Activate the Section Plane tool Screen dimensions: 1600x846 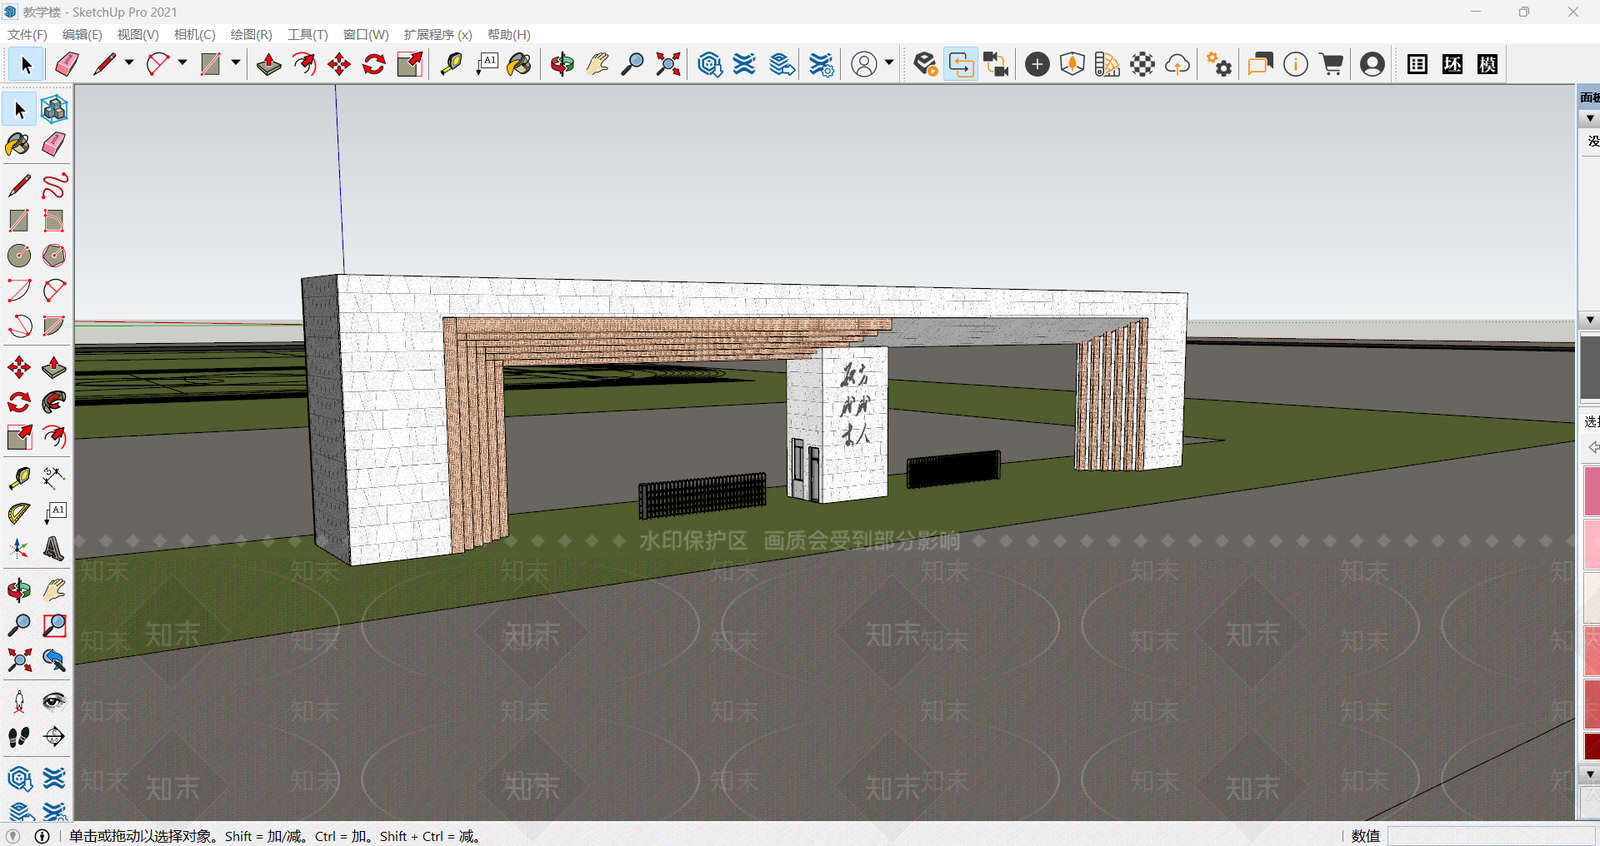pos(54,737)
